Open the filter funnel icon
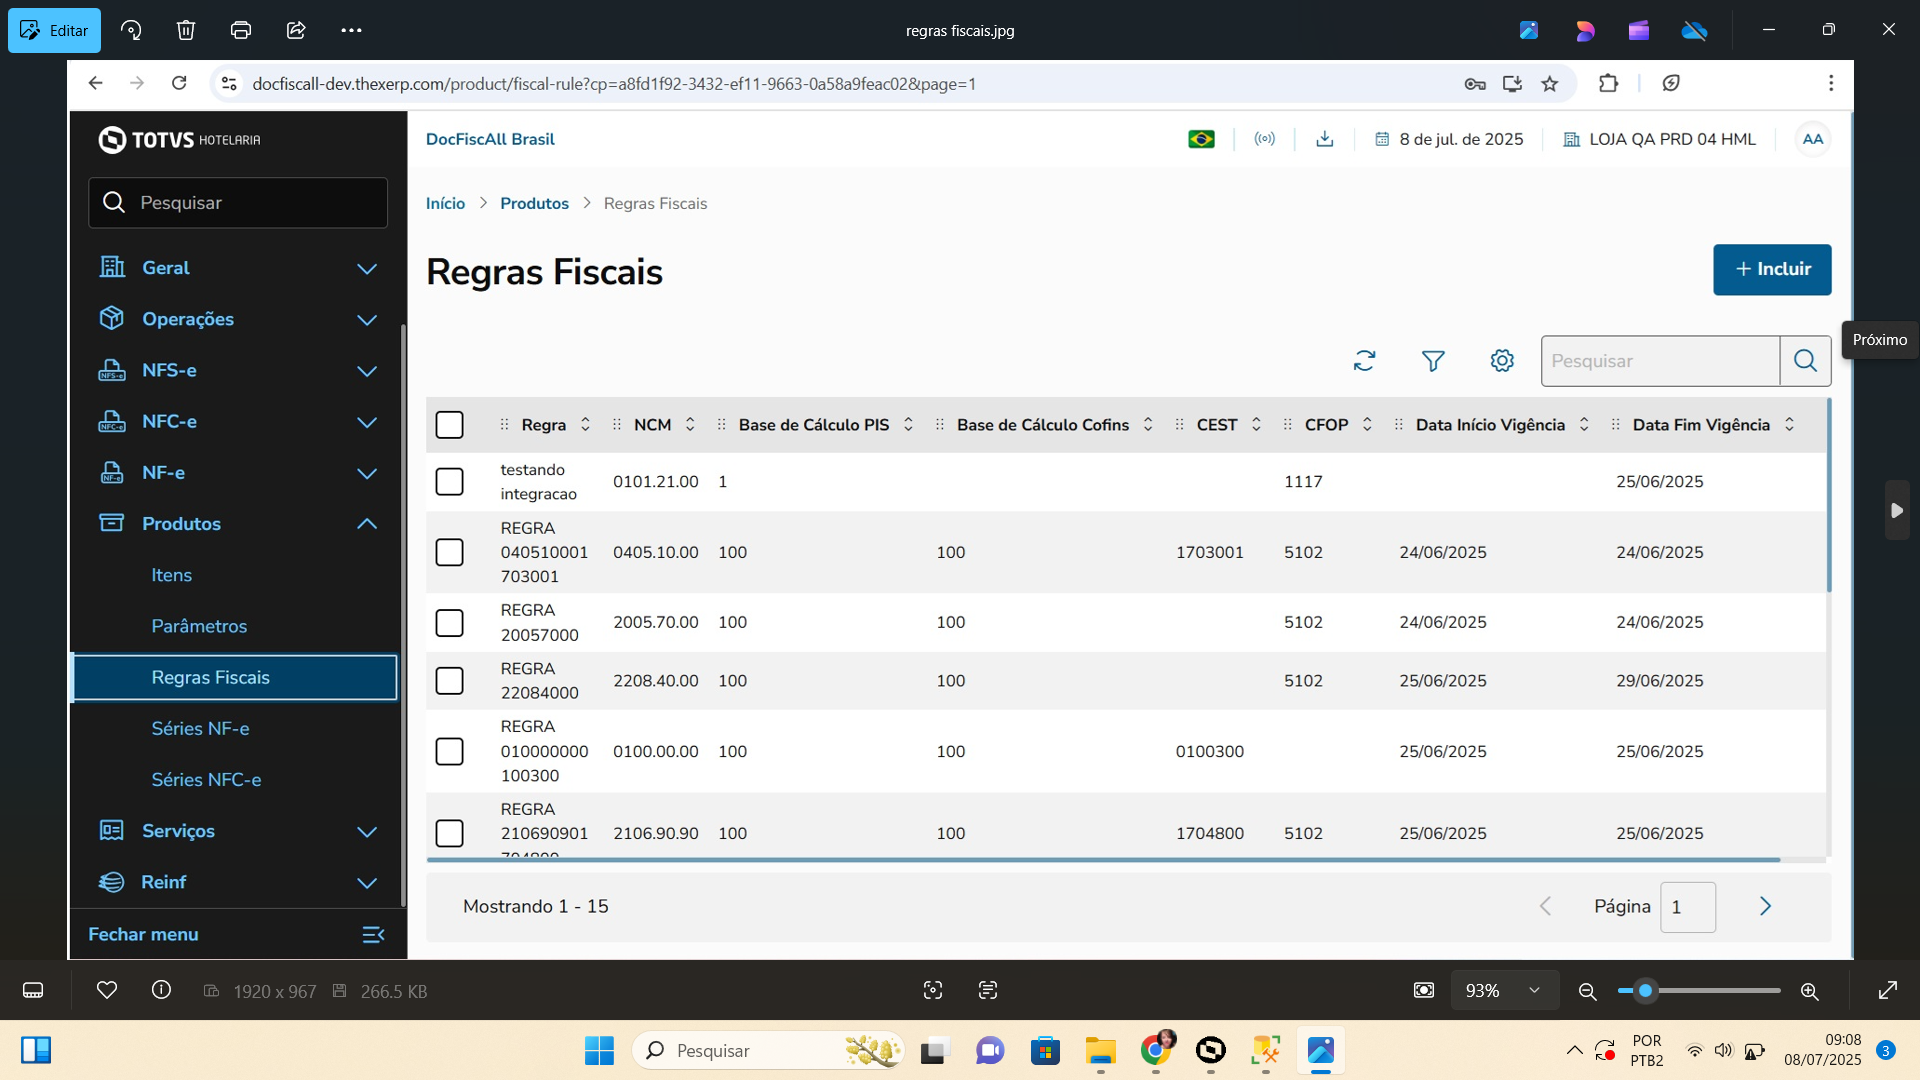1920x1080 pixels. click(1433, 361)
